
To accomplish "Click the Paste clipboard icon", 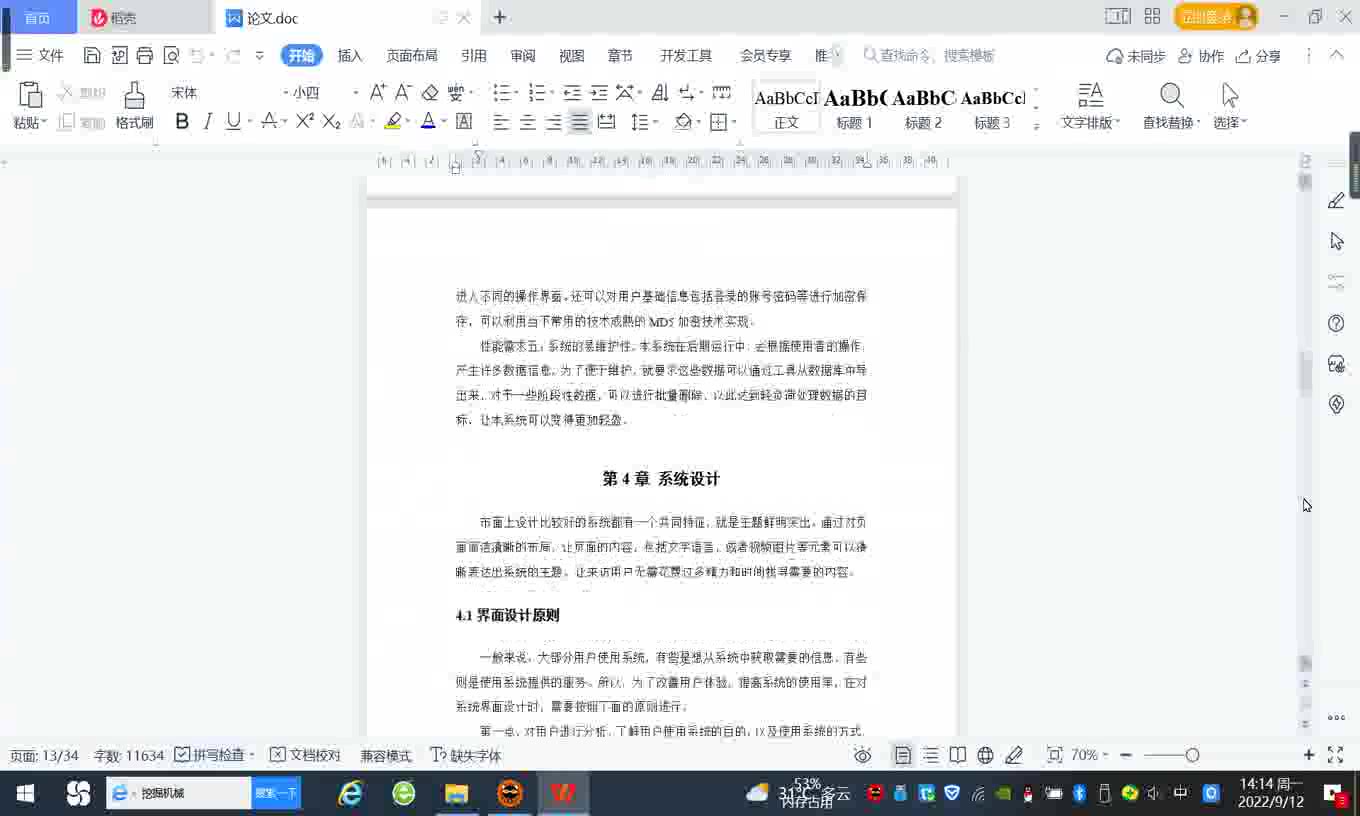I will pos(30,95).
